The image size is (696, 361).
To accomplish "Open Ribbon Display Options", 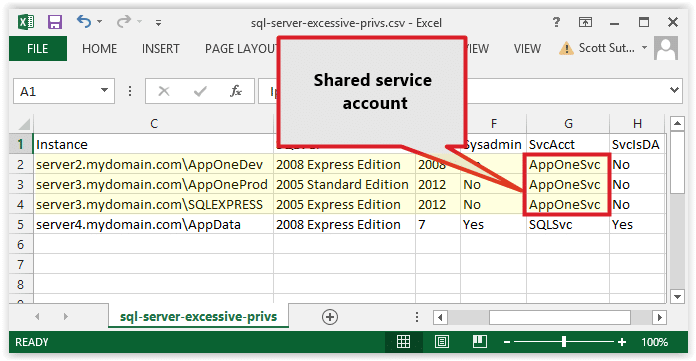I will coord(585,22).
